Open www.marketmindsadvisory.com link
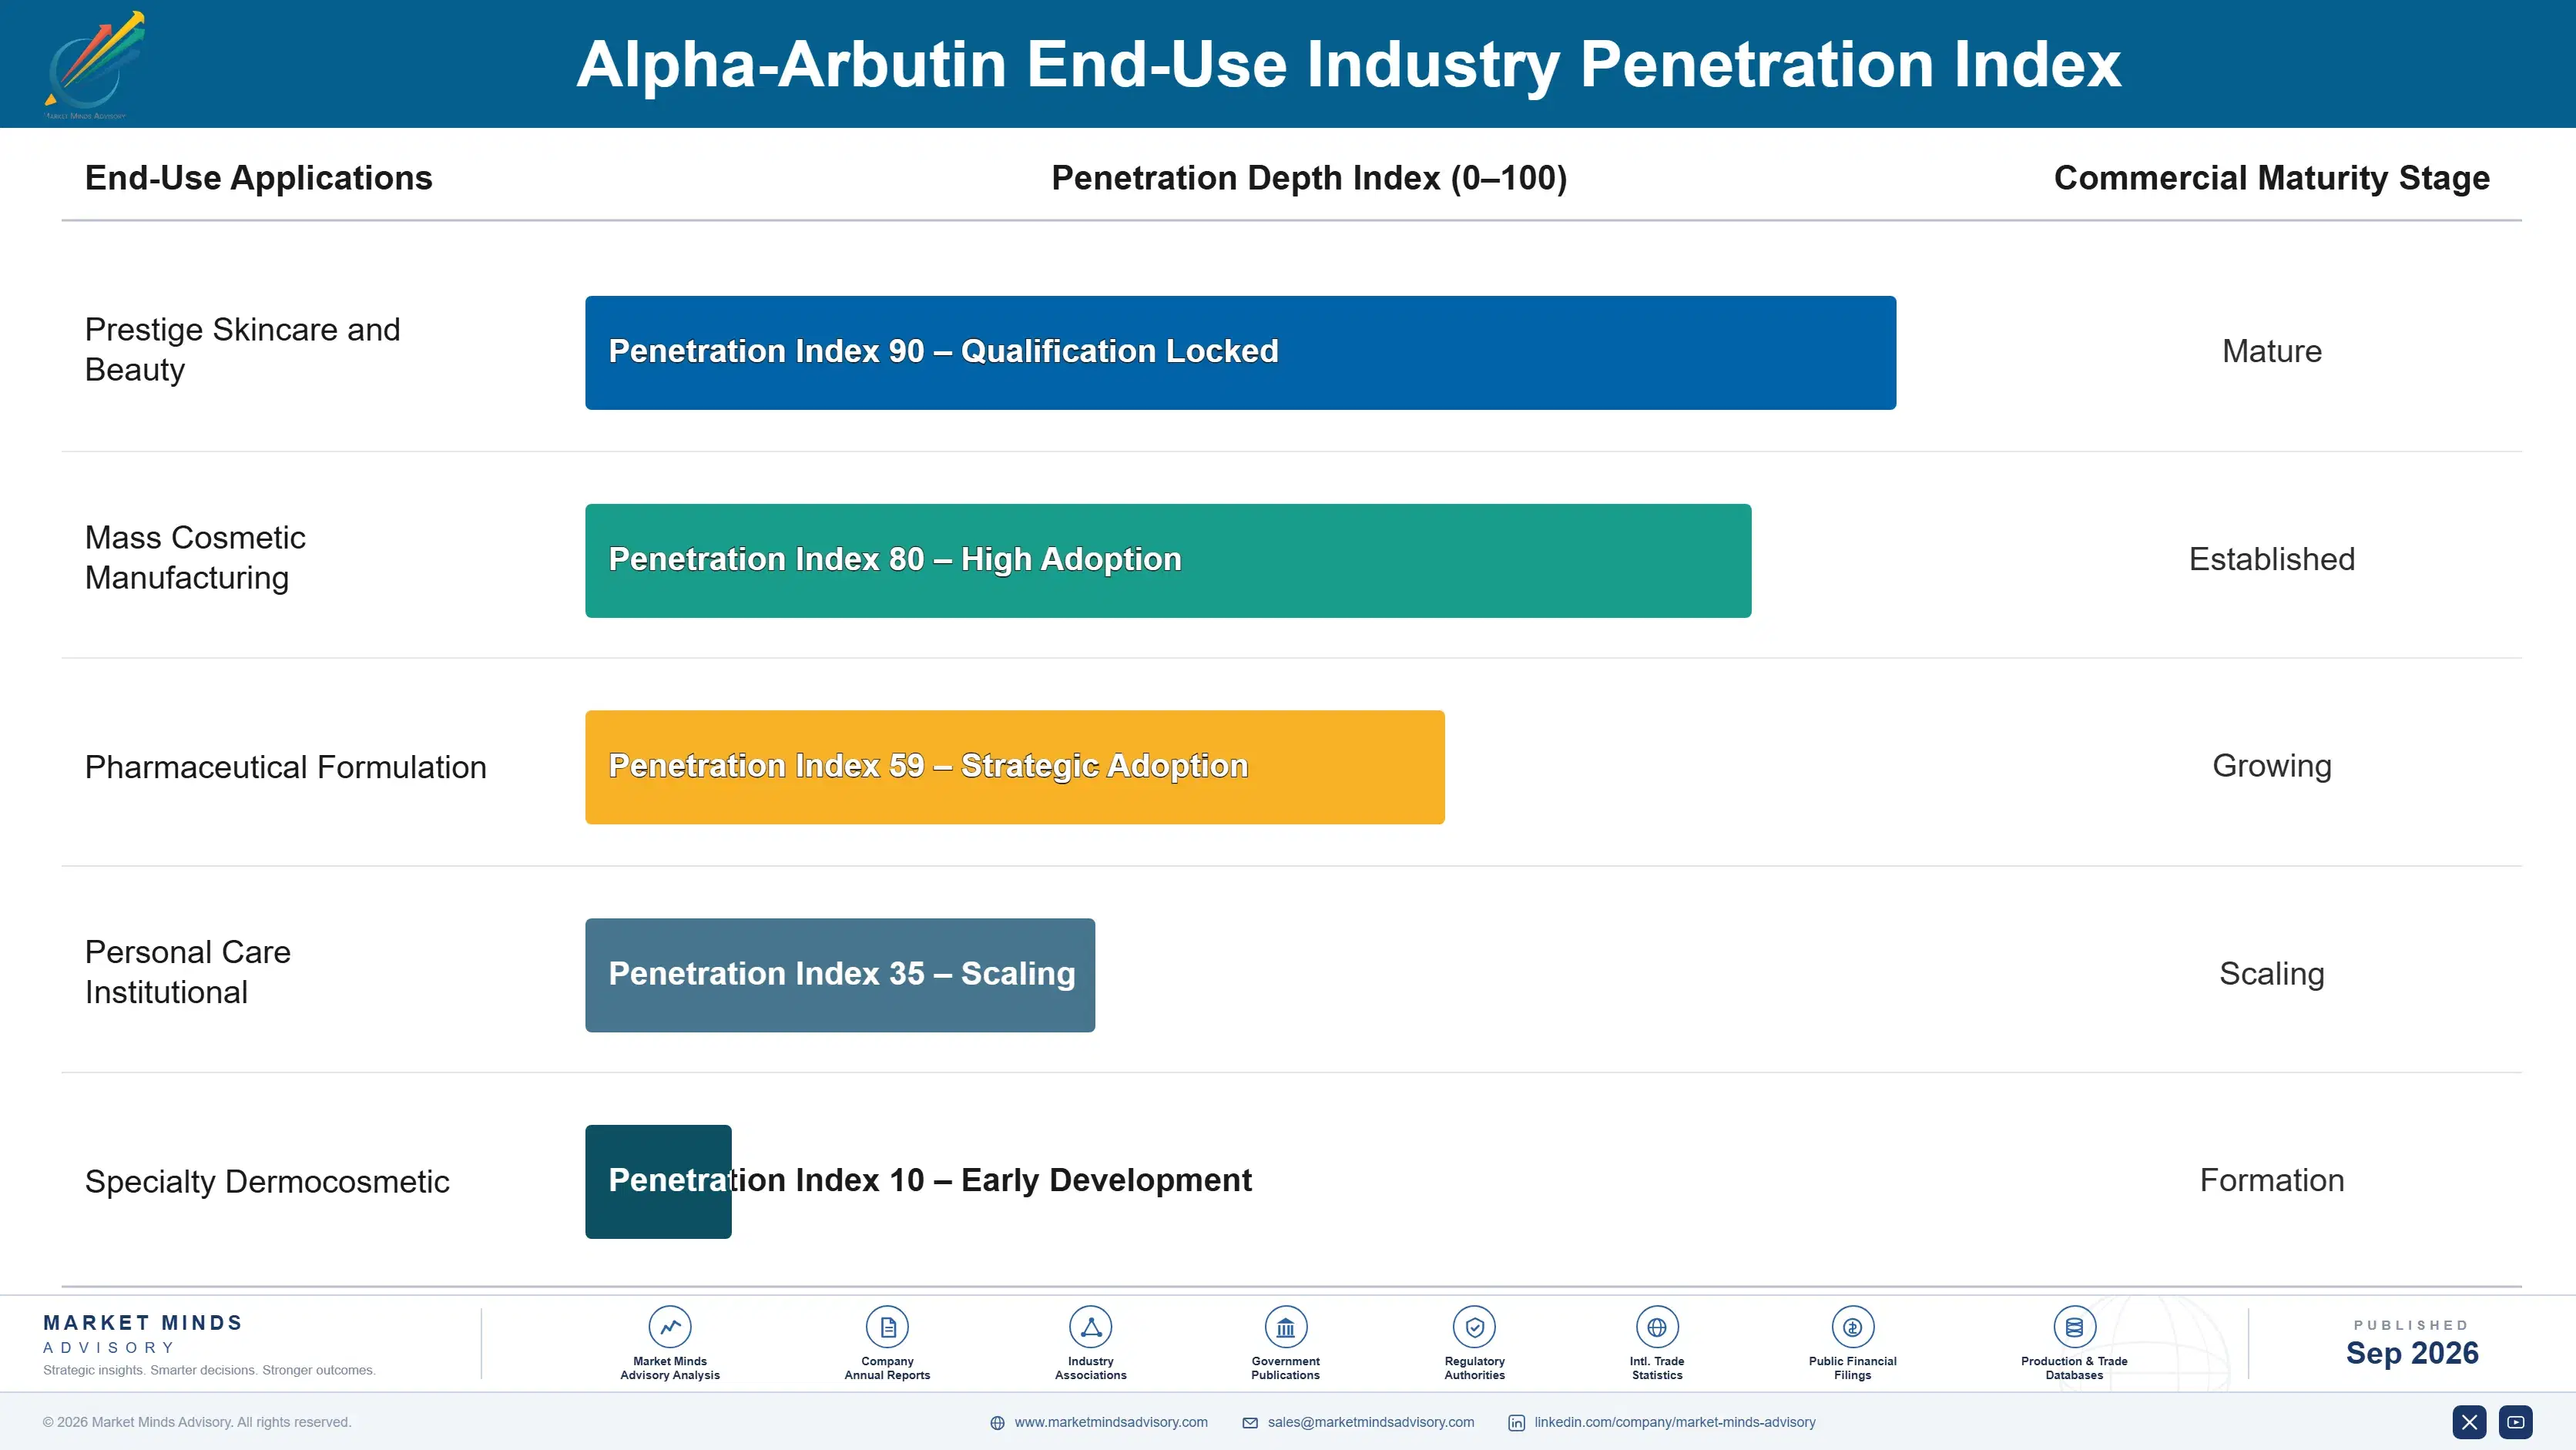This screenshot has width=2576, height=1450. [1111, 1422]
